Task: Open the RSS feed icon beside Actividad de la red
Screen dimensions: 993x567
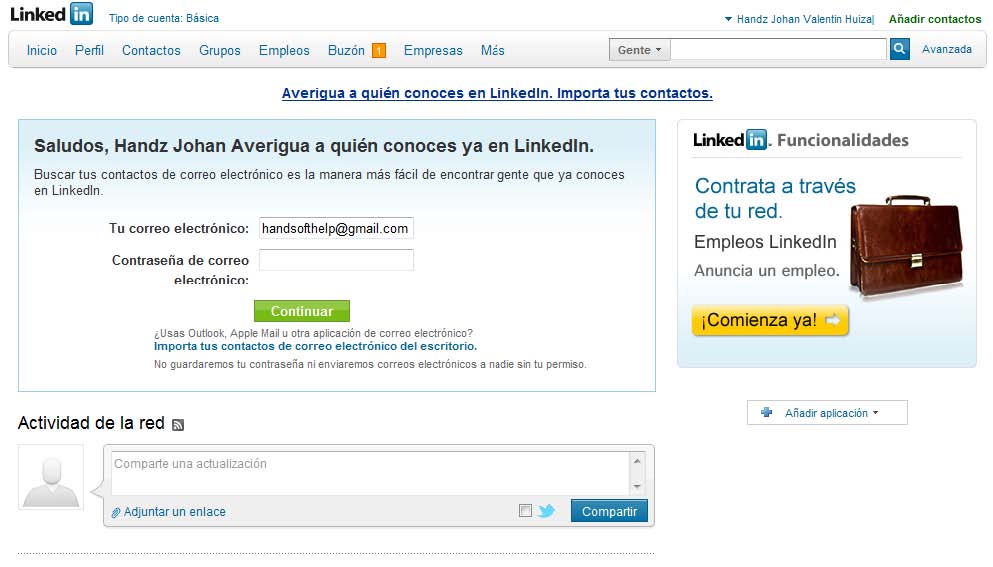Action: [x=178, y=425]
